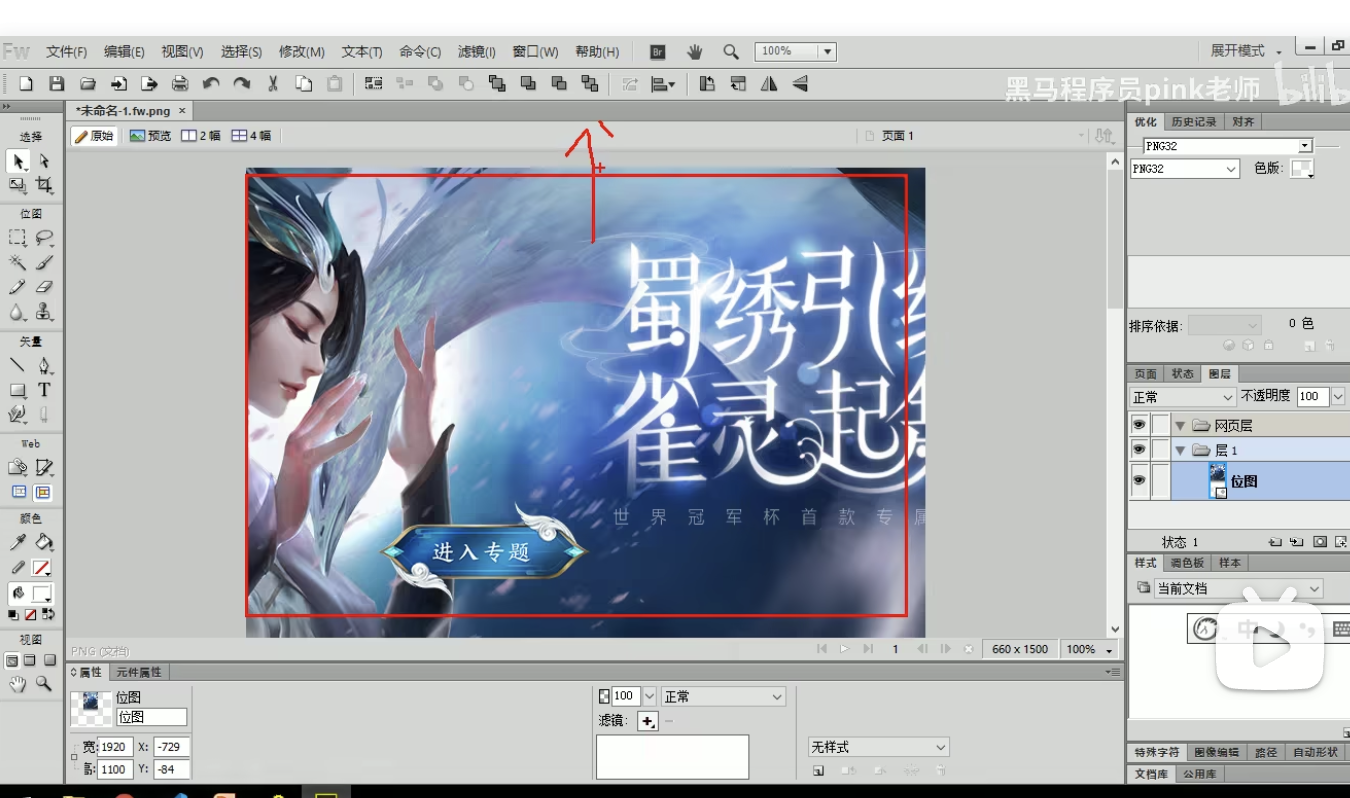This screenshot has width=1350, height=798.
Task: Hide the 网页层 layer with eye icon
Action: 1139,425
